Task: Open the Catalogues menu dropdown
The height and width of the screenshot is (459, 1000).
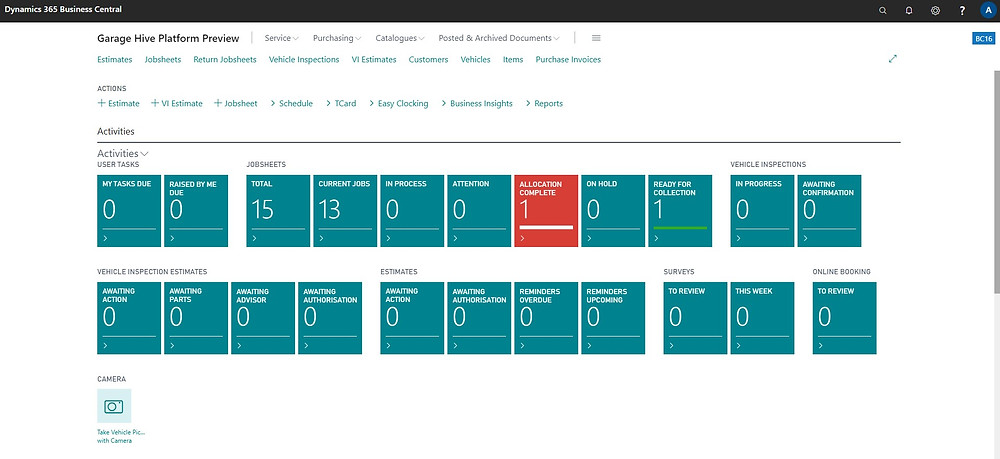Action: point(400,38)
